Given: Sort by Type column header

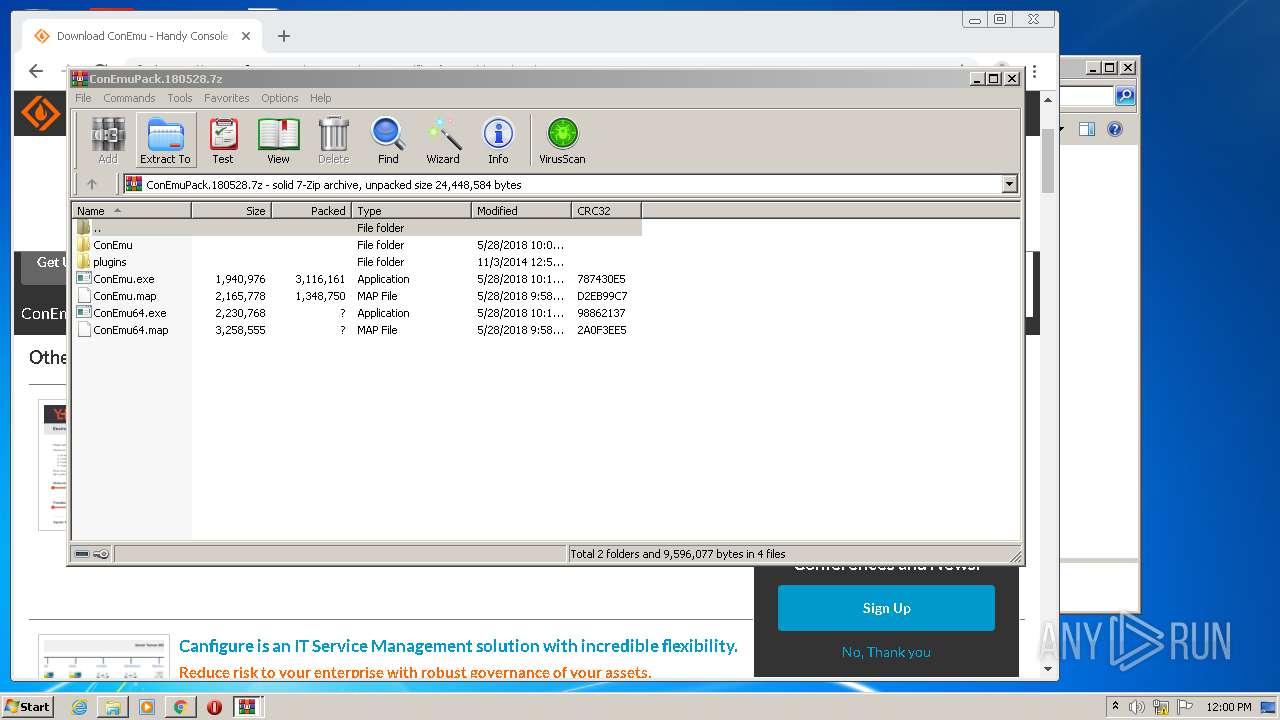Looking at the screenshot, I should (x=411, y=211).
